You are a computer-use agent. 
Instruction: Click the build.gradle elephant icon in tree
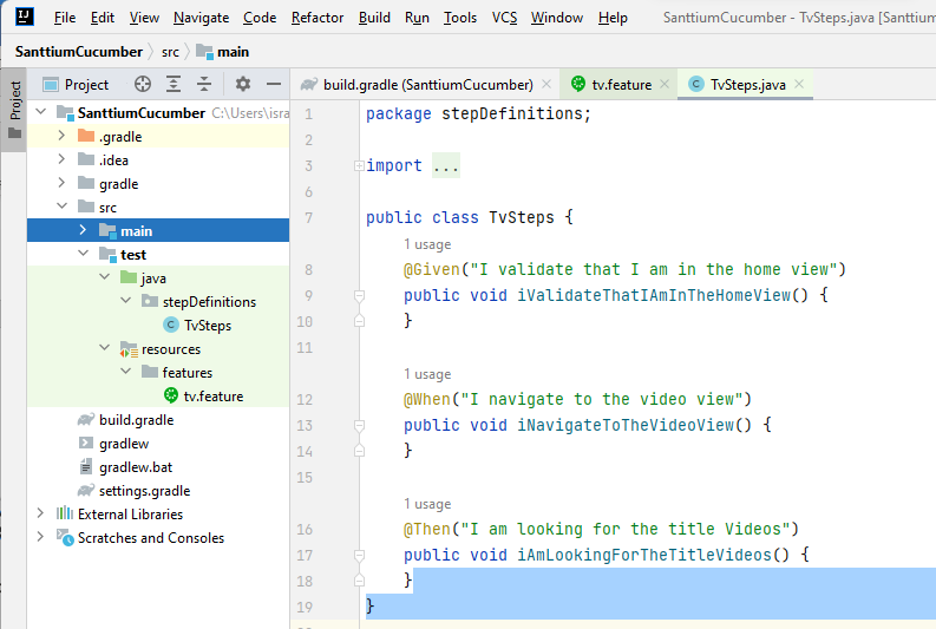pos(86,420)
